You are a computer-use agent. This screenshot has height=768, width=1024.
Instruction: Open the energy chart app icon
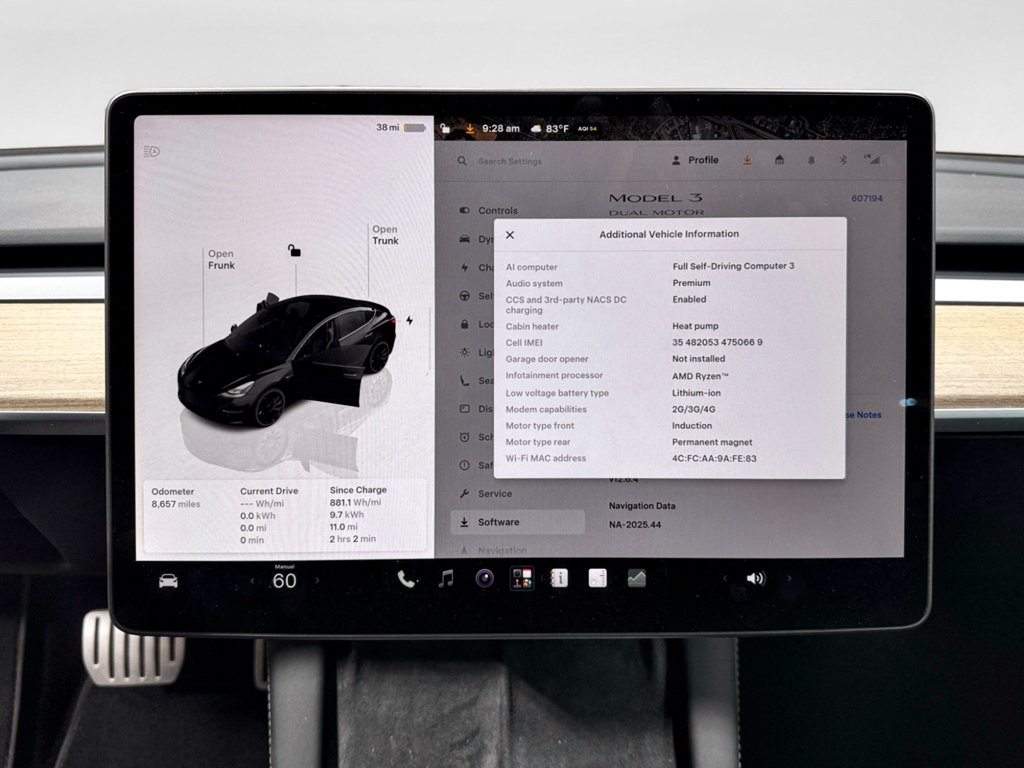pyautogui.click(x=636, y=578)
